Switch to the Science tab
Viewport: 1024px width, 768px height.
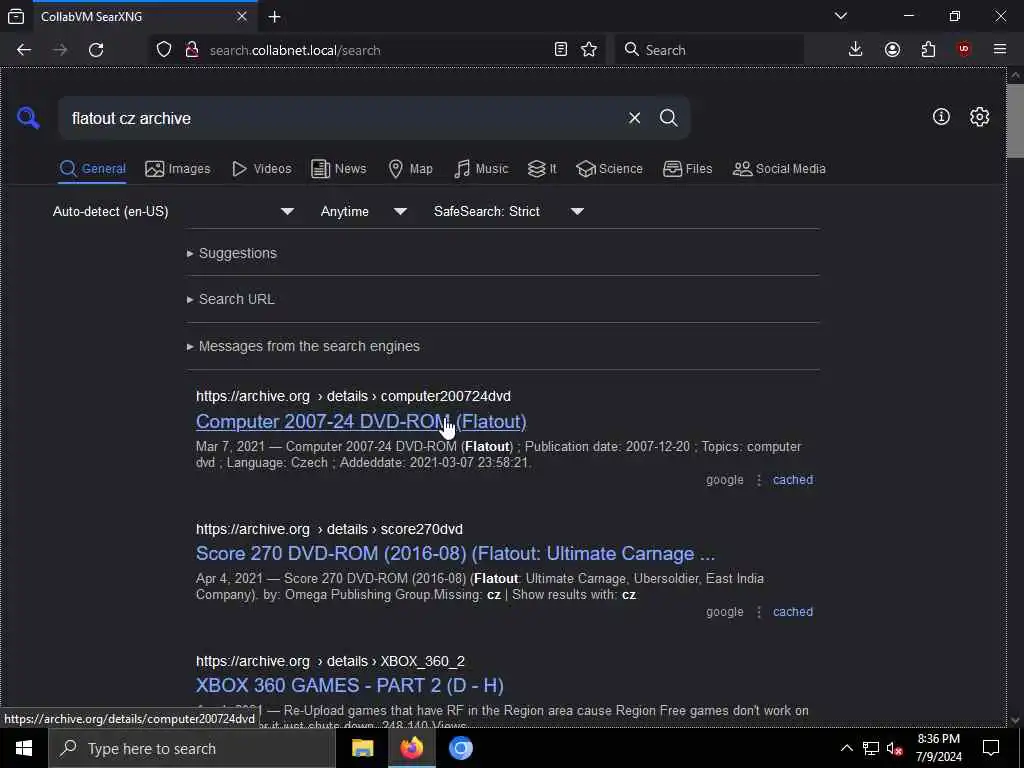point(609,168)
